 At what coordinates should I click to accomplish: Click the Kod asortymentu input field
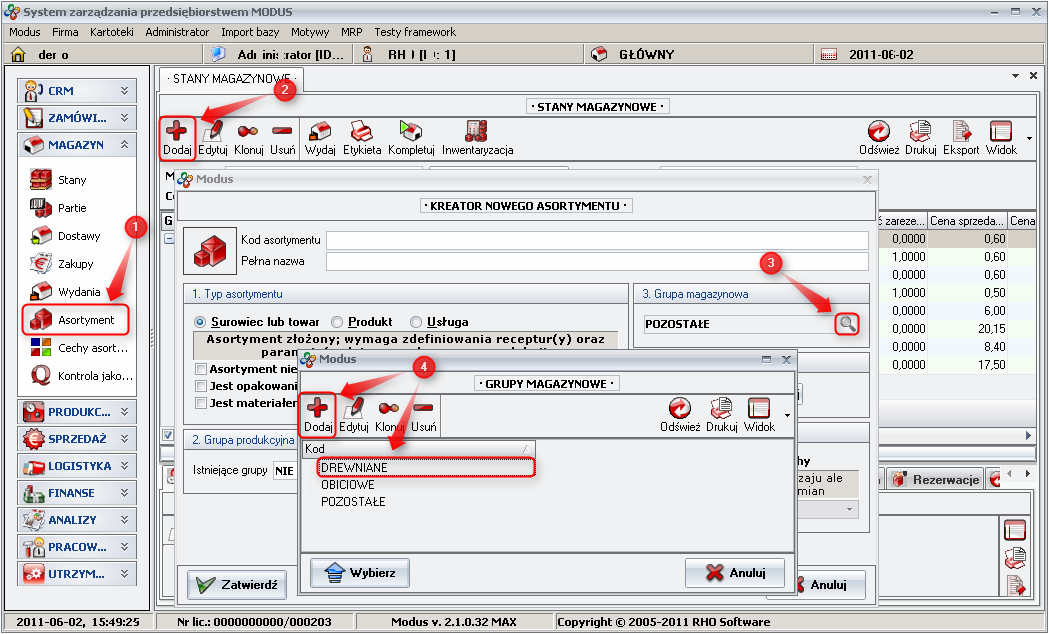(596, 241)
